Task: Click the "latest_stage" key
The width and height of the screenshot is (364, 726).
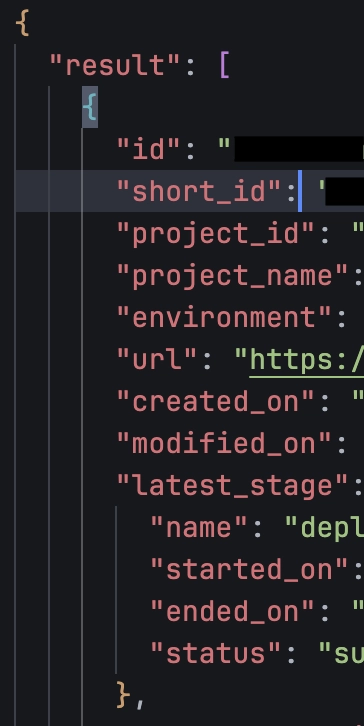Action: point(232,485)
